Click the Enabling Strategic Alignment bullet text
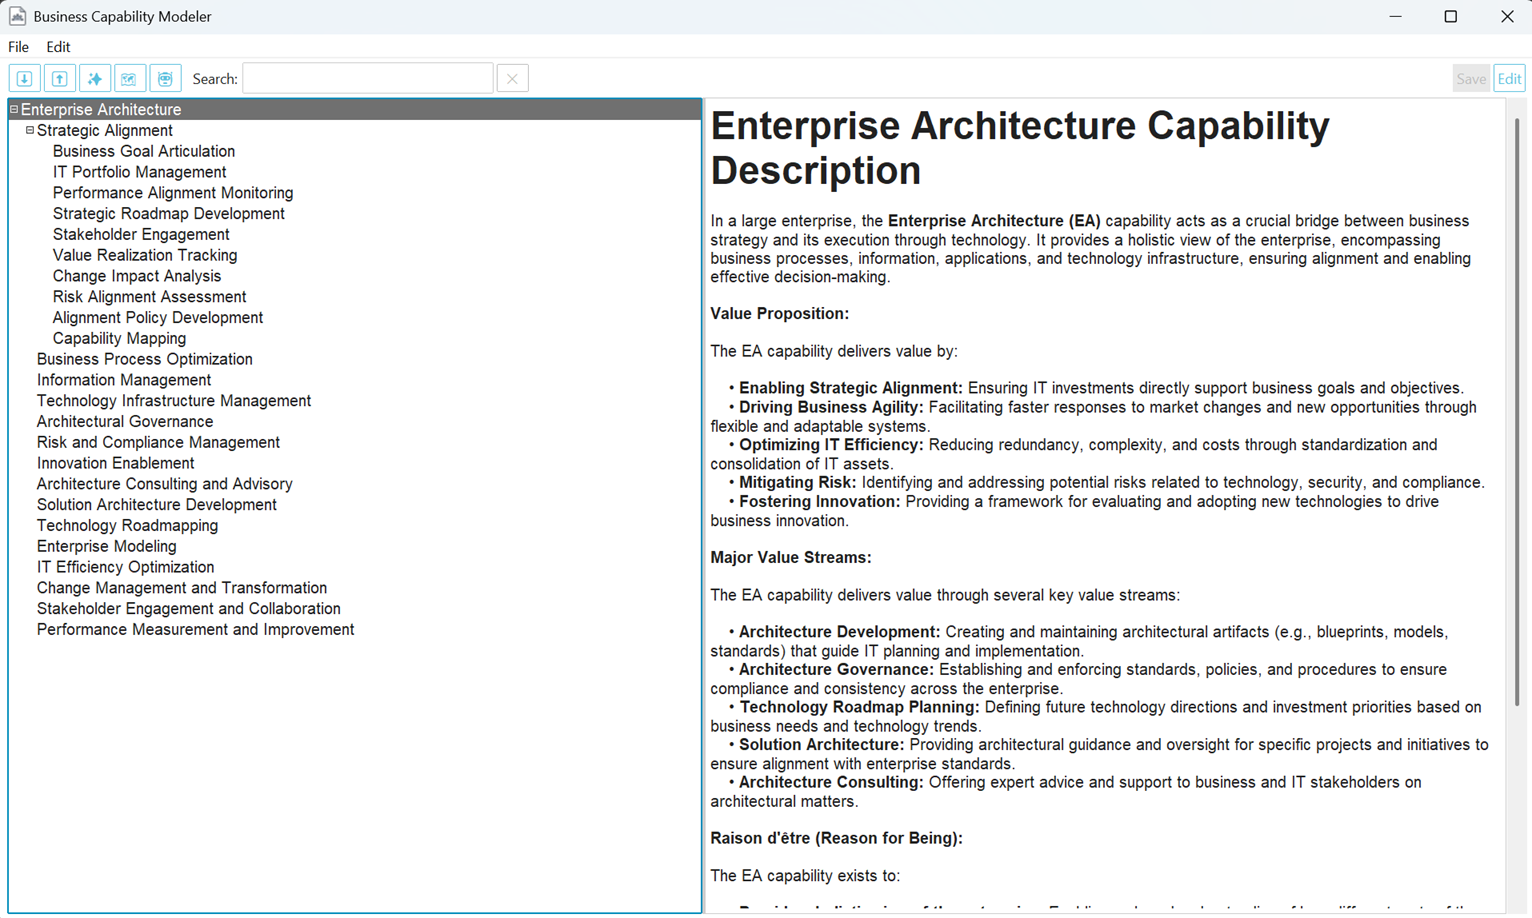This screenshot has height=918, width=1532. point(1096,389)
